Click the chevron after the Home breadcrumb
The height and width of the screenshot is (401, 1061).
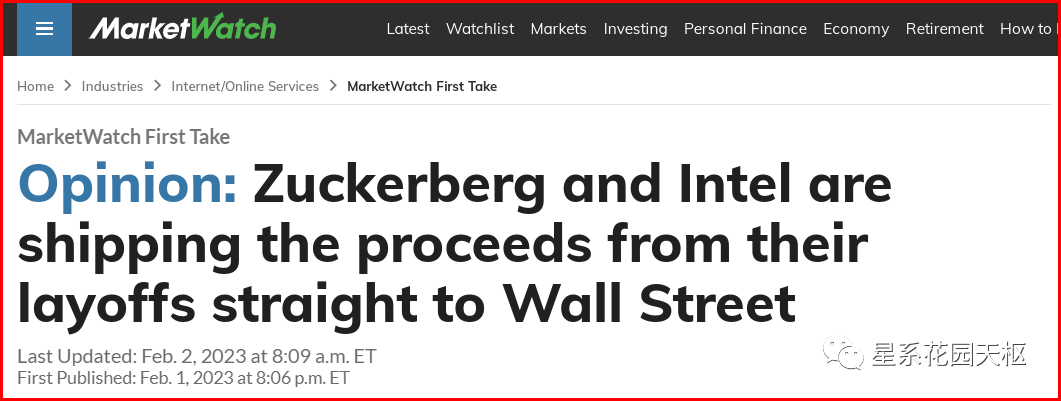coord(68,86)
